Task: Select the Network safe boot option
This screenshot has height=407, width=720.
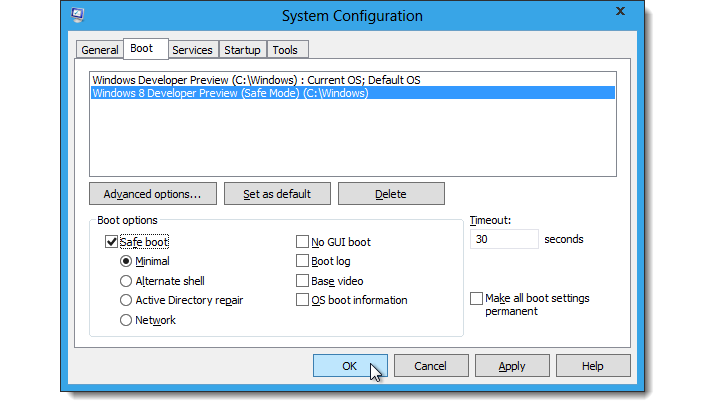Action: coord(126,320)
